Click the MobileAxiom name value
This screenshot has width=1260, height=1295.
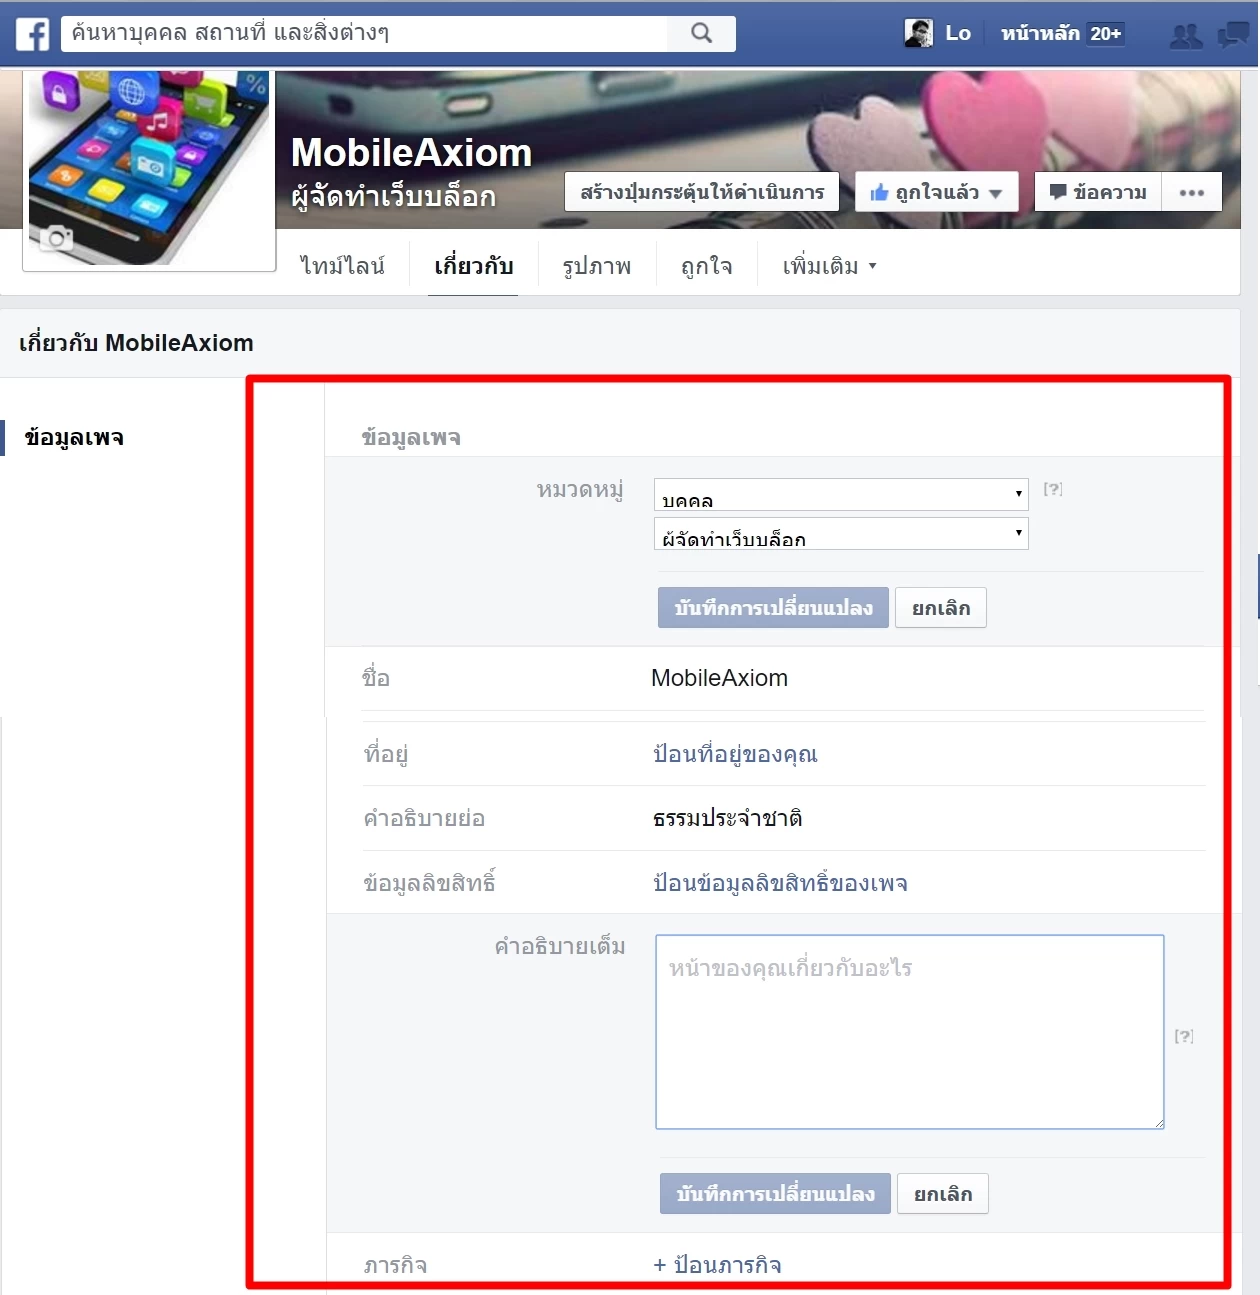(719, 678)
